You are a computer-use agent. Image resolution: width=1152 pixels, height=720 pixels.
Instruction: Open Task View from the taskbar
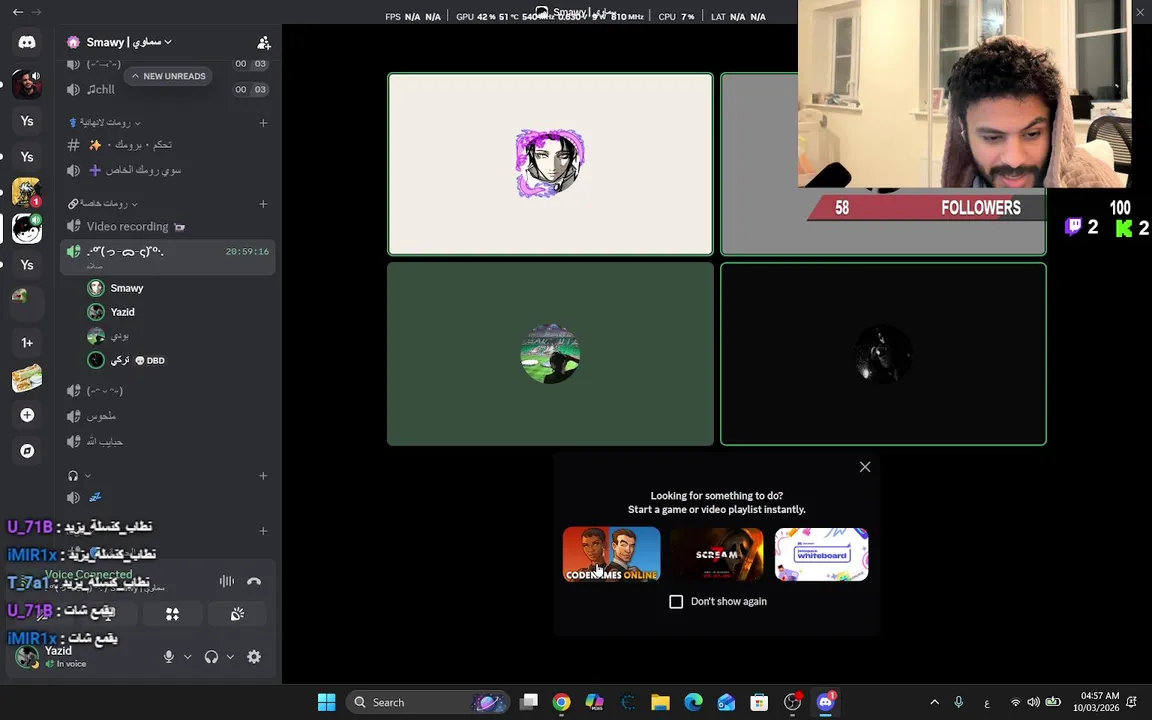[528, 702]
